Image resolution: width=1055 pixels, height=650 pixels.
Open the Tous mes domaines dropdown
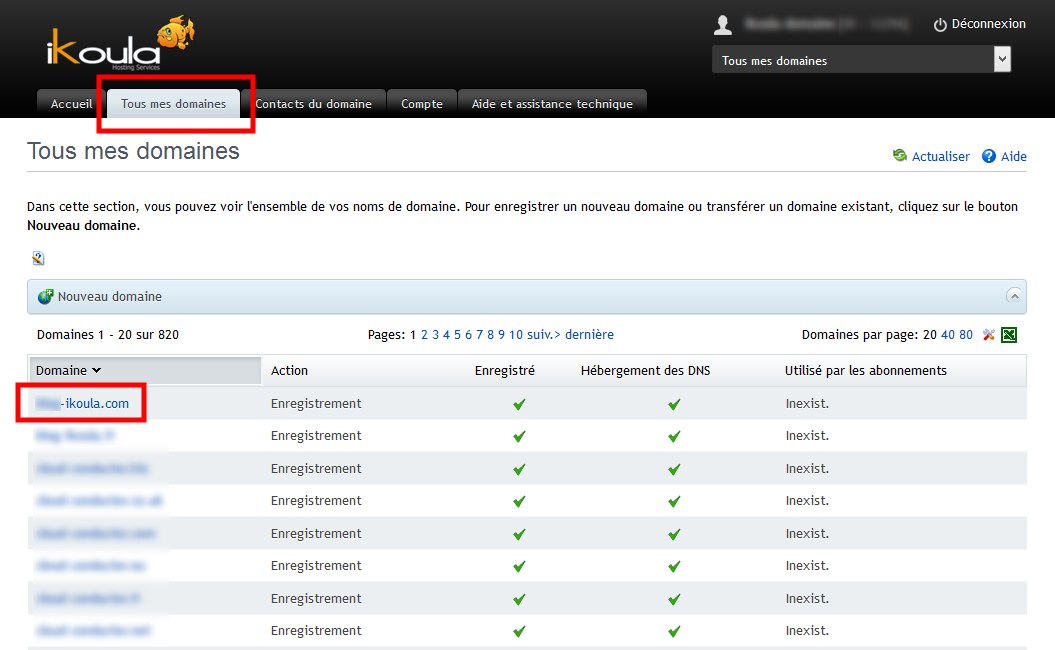pos(861,61)
